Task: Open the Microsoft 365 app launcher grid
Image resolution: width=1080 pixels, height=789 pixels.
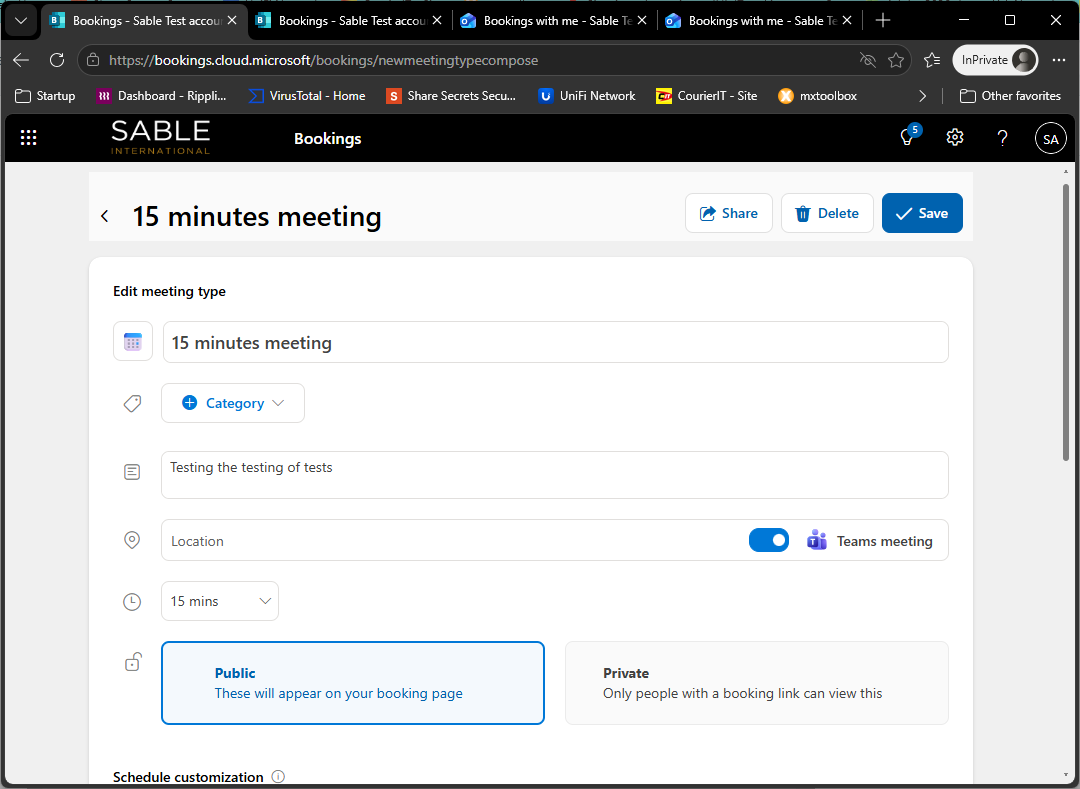Action: 28,138
